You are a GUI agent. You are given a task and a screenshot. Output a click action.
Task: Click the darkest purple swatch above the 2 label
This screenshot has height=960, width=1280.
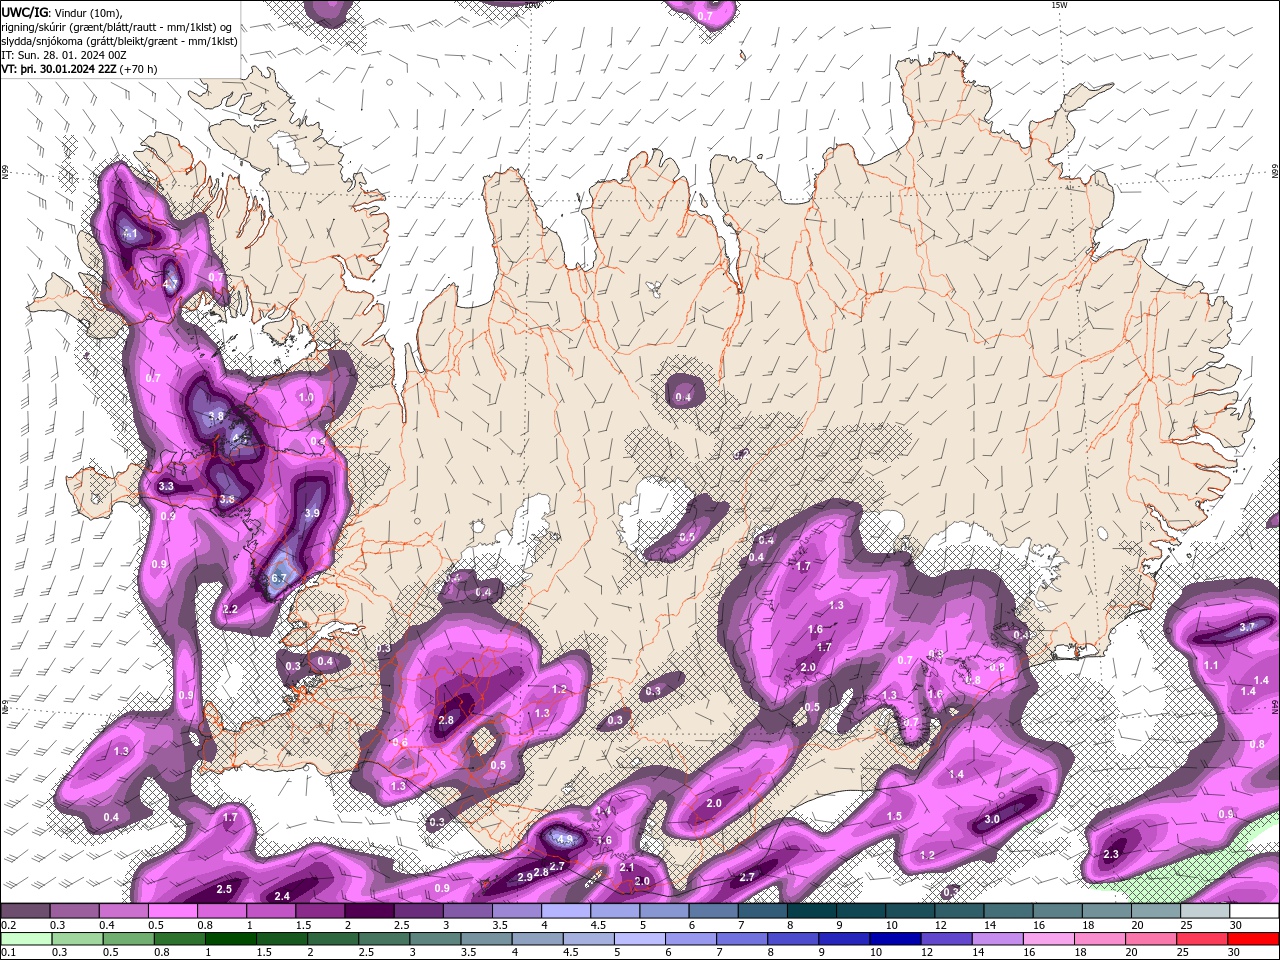coord(368,911)
